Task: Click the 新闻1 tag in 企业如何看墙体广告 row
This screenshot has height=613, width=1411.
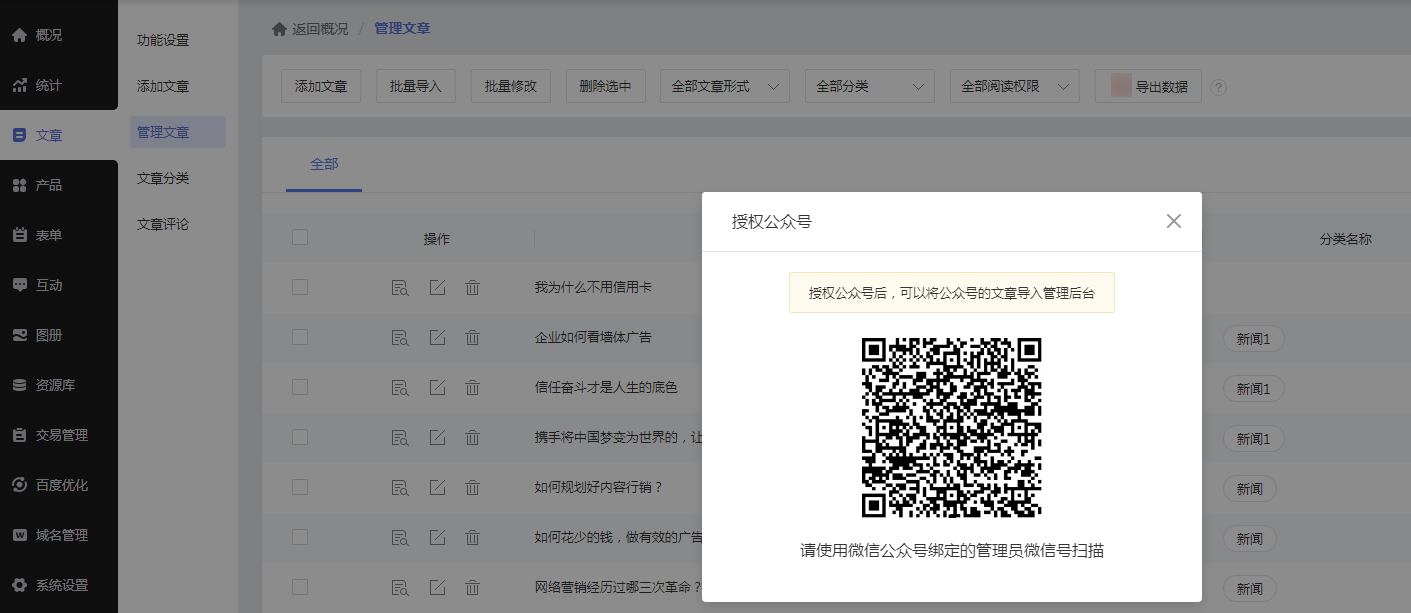Action: click(1253, 339)
